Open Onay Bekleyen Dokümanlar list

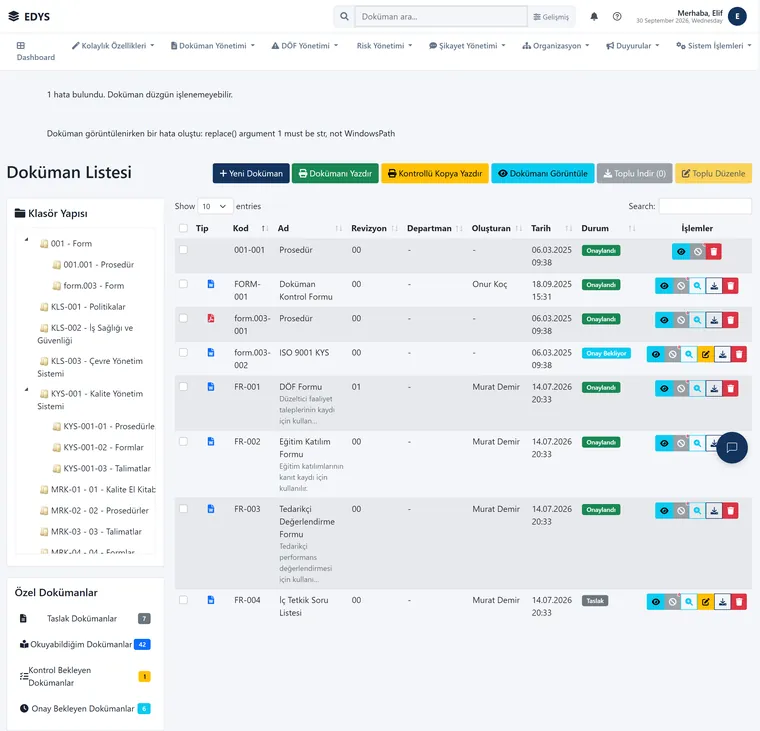coord(83,708)
